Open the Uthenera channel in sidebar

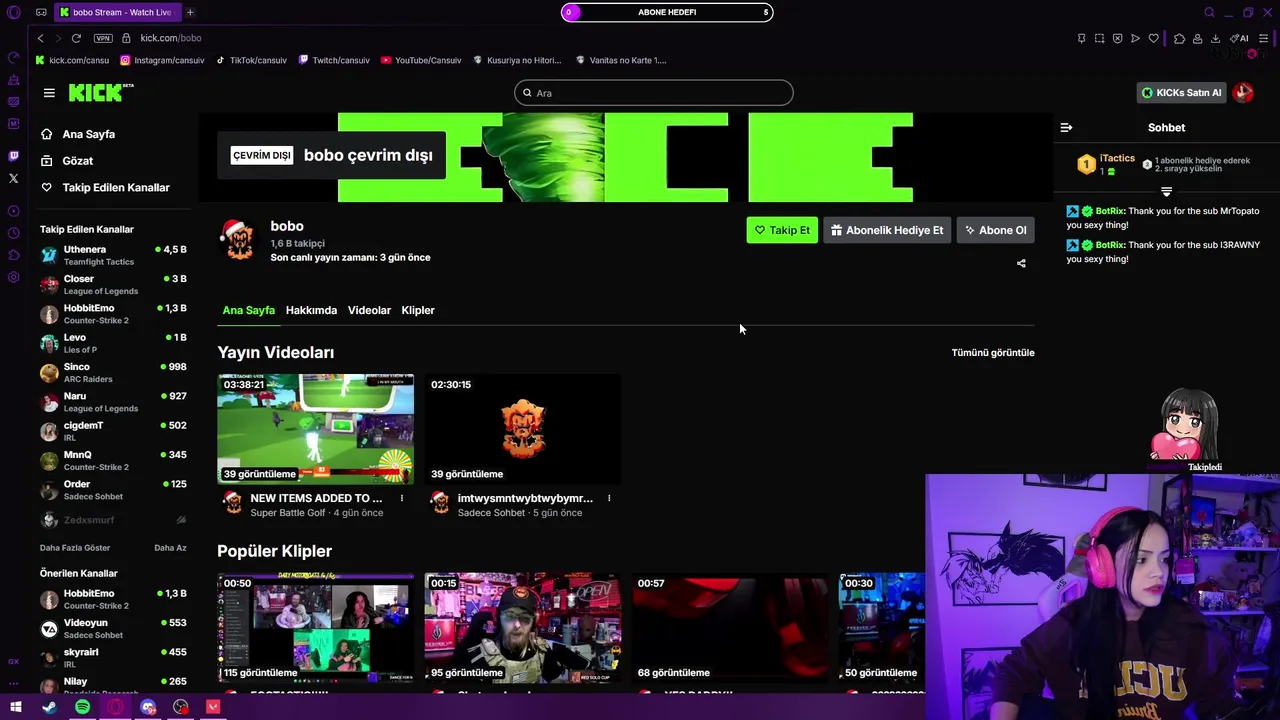pyautogui.click(x=113, y=255)
